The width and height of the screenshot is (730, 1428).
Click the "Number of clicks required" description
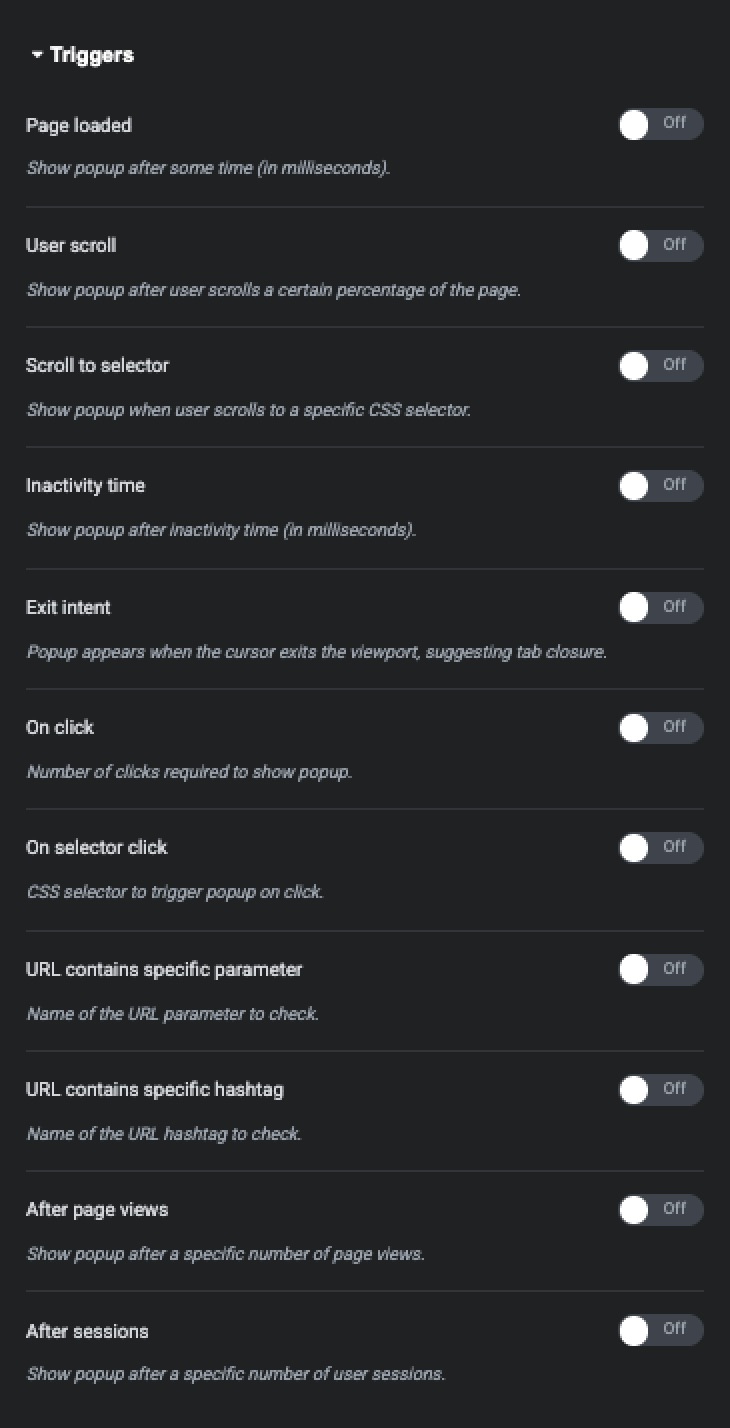[189, 772]
